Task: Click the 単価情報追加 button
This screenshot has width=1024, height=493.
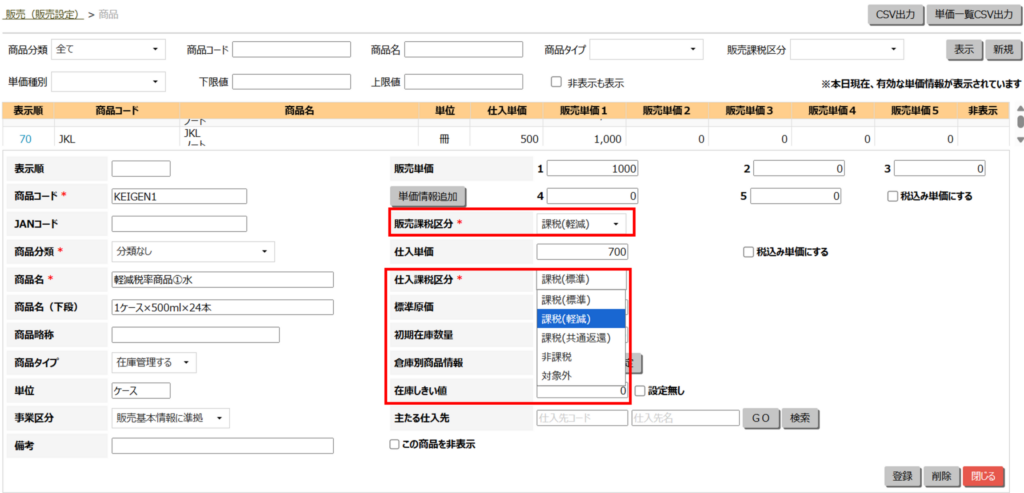Action: [x=428, y=196]
